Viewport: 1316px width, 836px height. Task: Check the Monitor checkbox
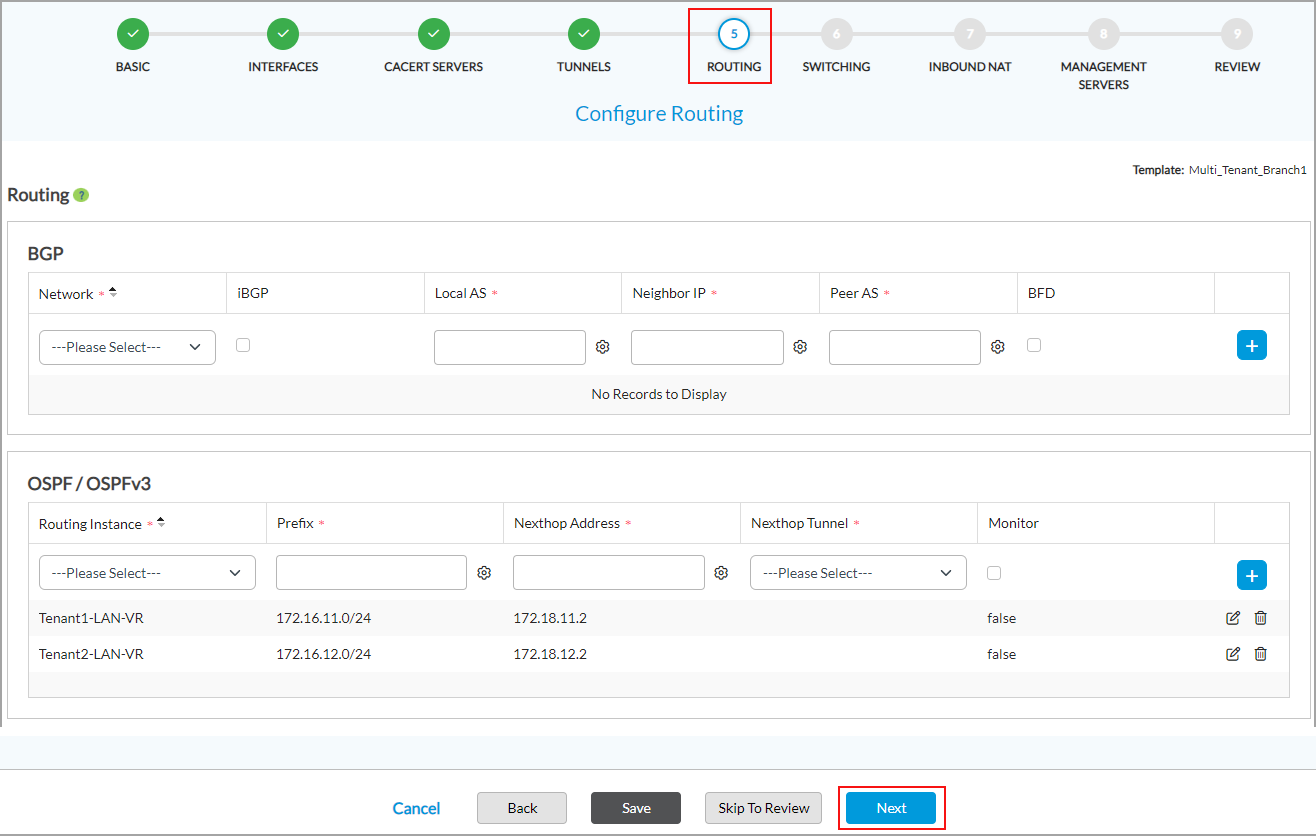pos(993,573)
